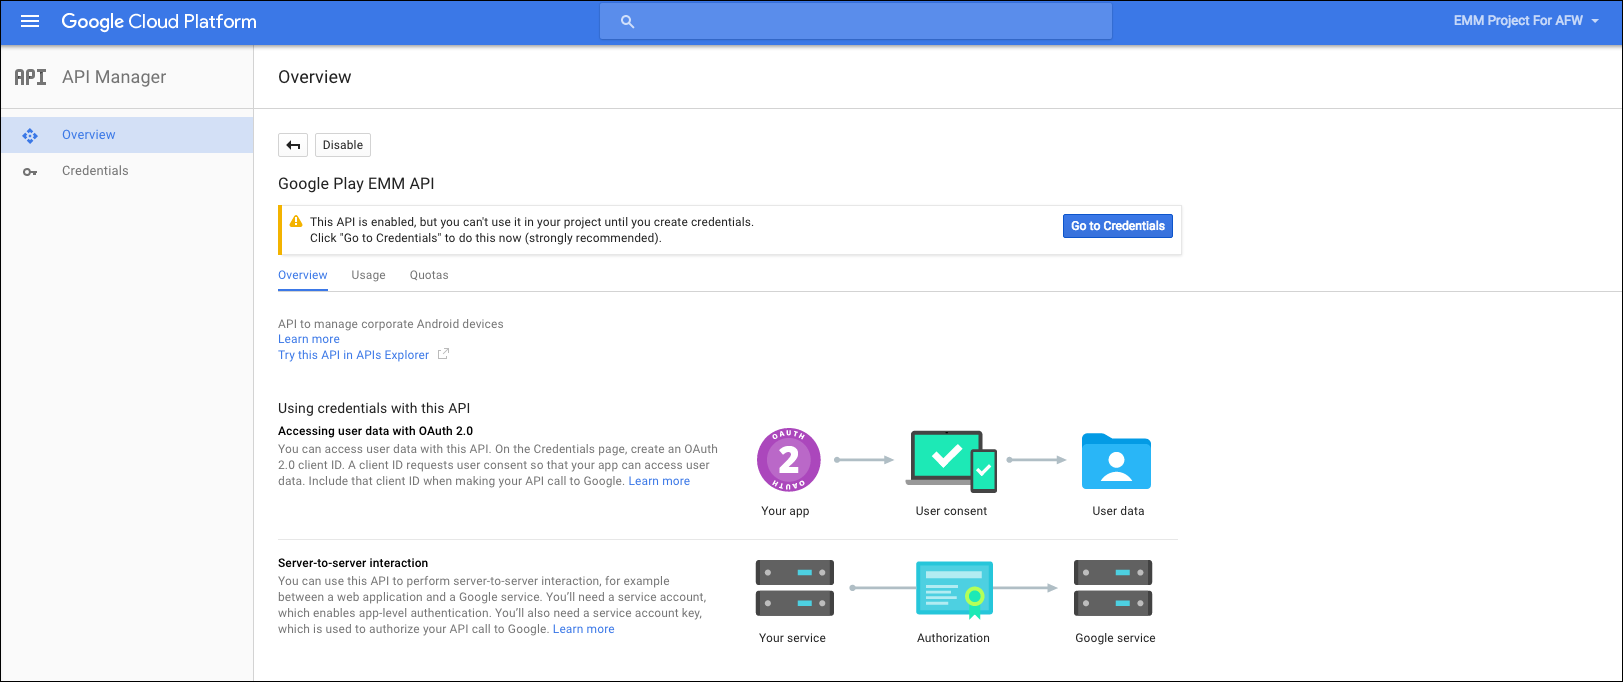Open Try this API in APIs Explorer
1623x682 pixels.
tap(353, 355)
